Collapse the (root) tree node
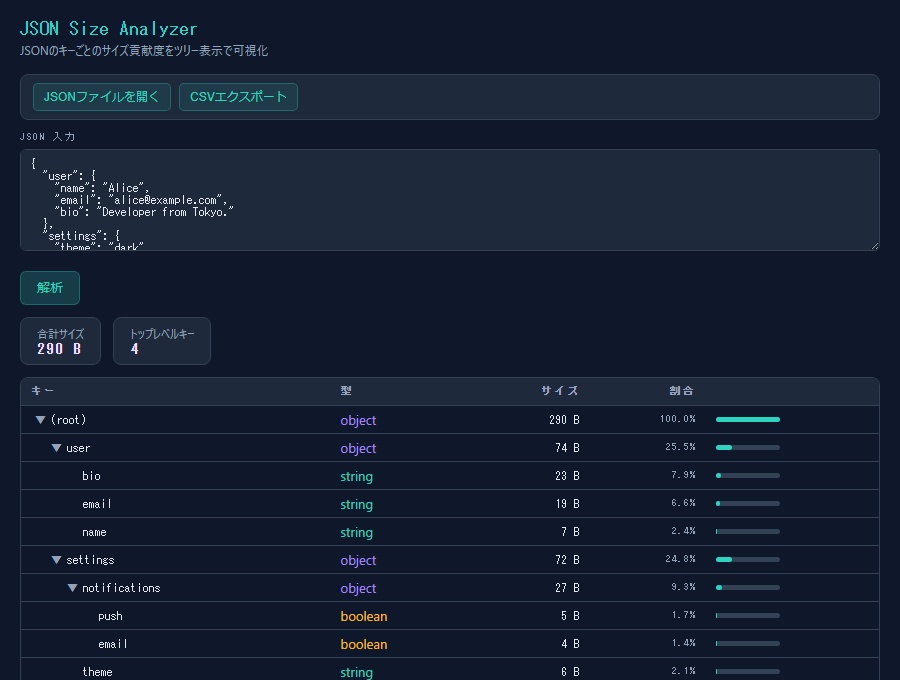 [x=40, y=420]
